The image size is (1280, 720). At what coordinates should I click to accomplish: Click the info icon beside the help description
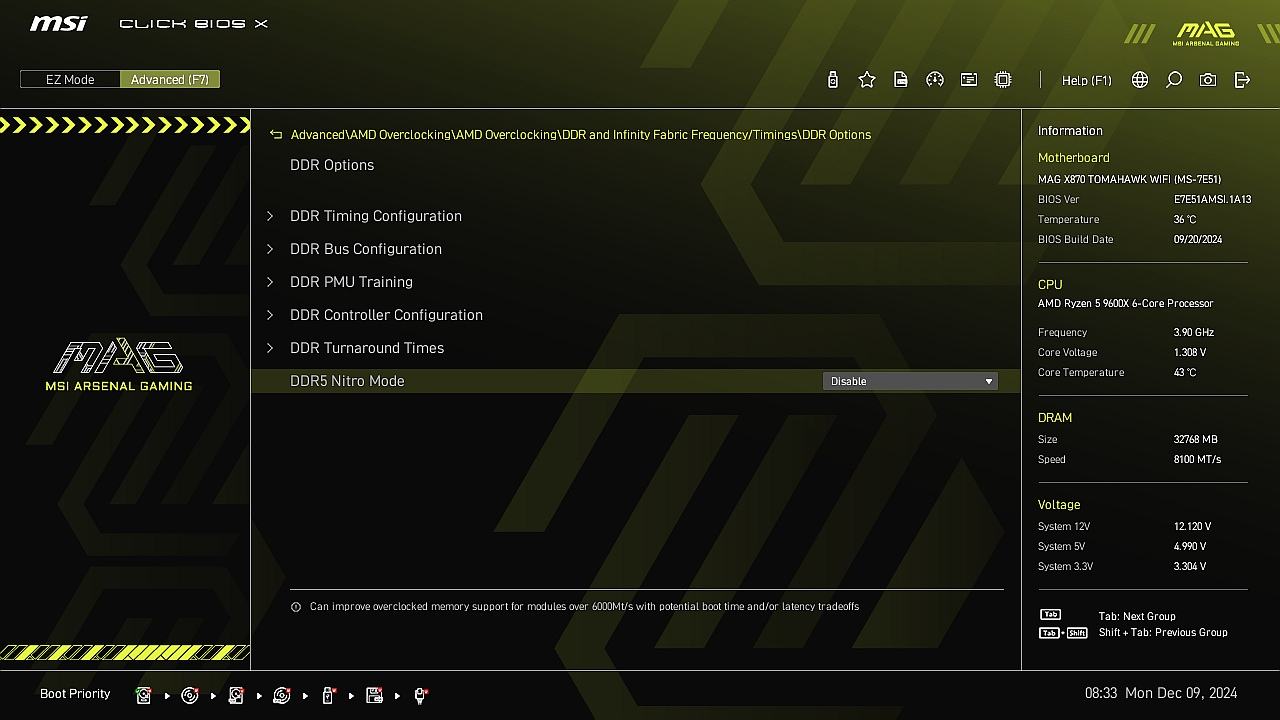(296, 607)
